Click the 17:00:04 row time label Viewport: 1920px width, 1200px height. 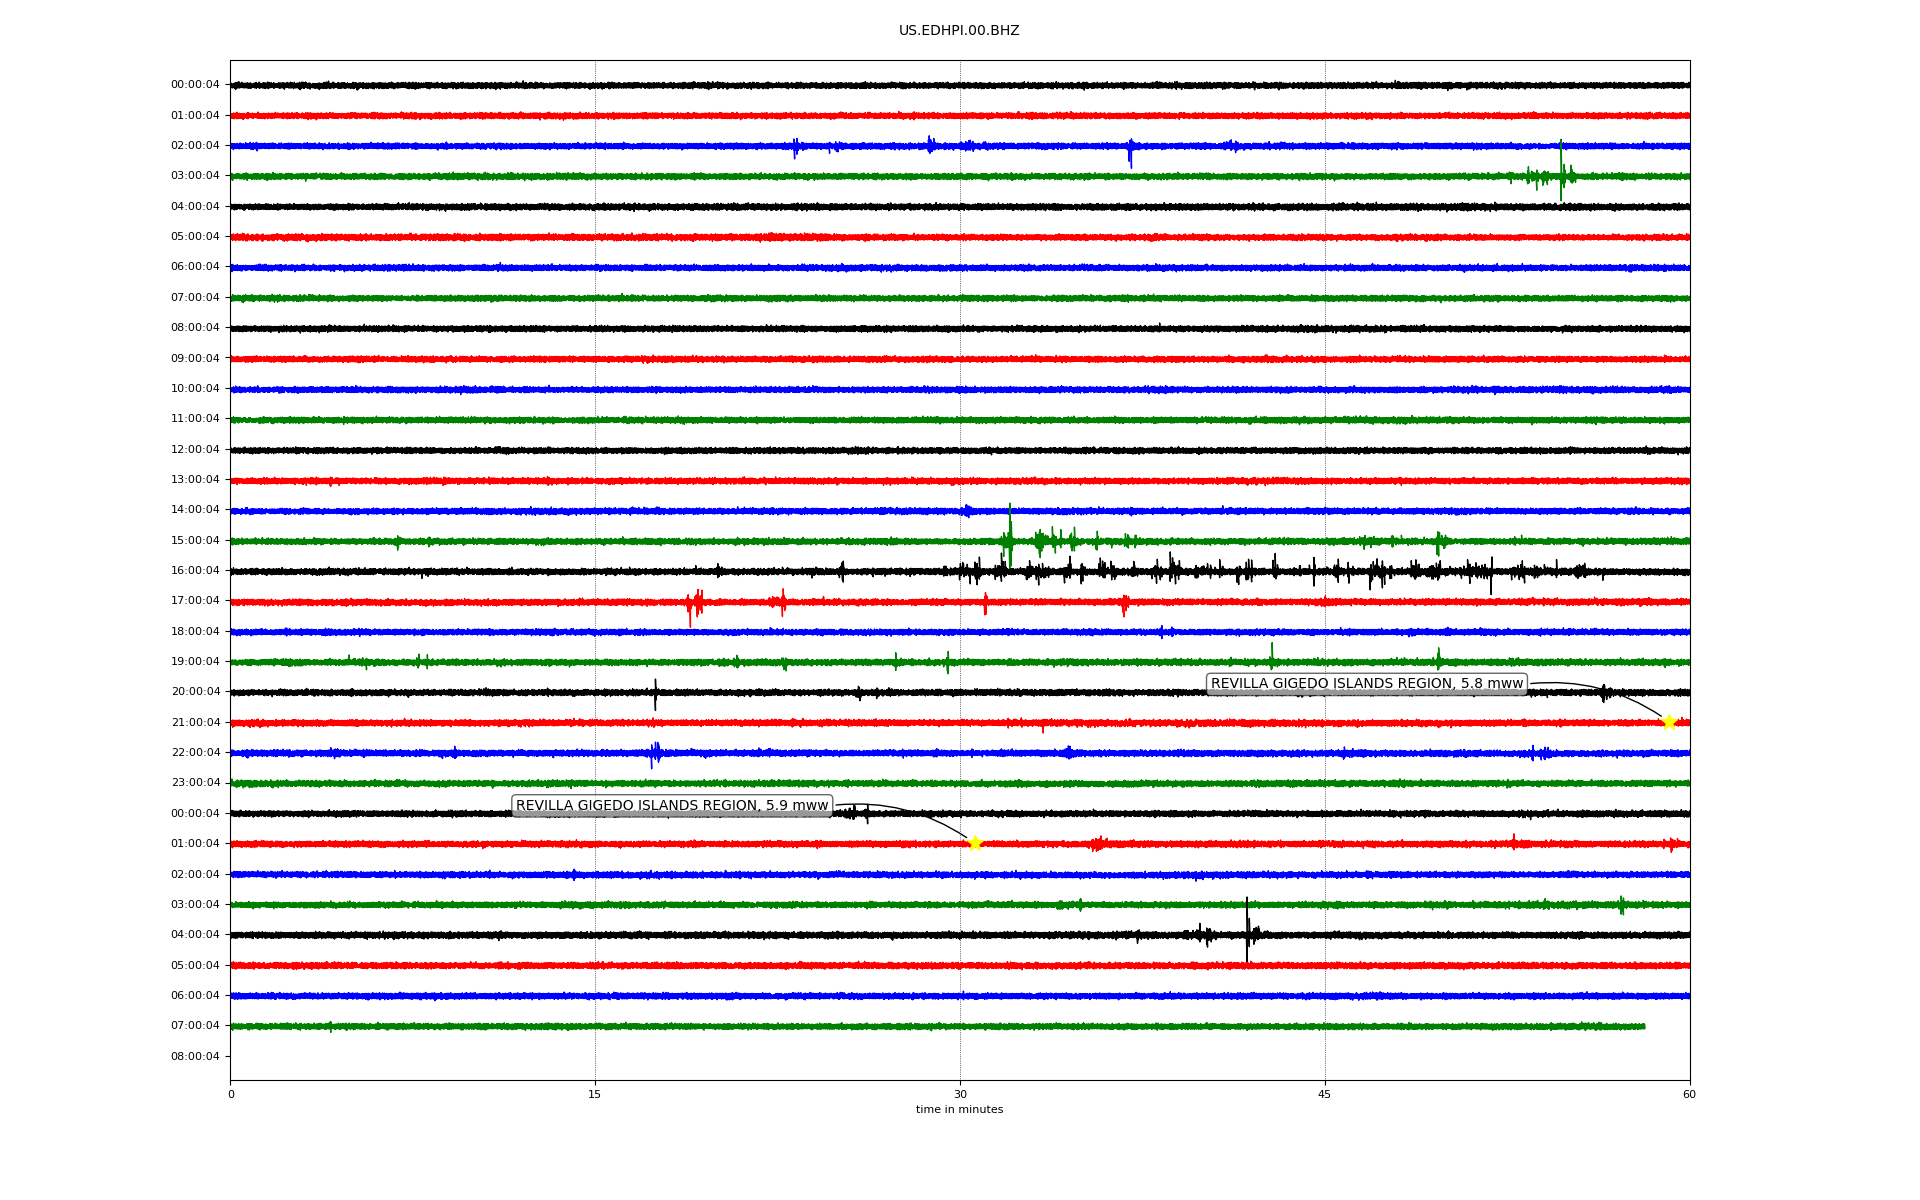coord(195,601)
